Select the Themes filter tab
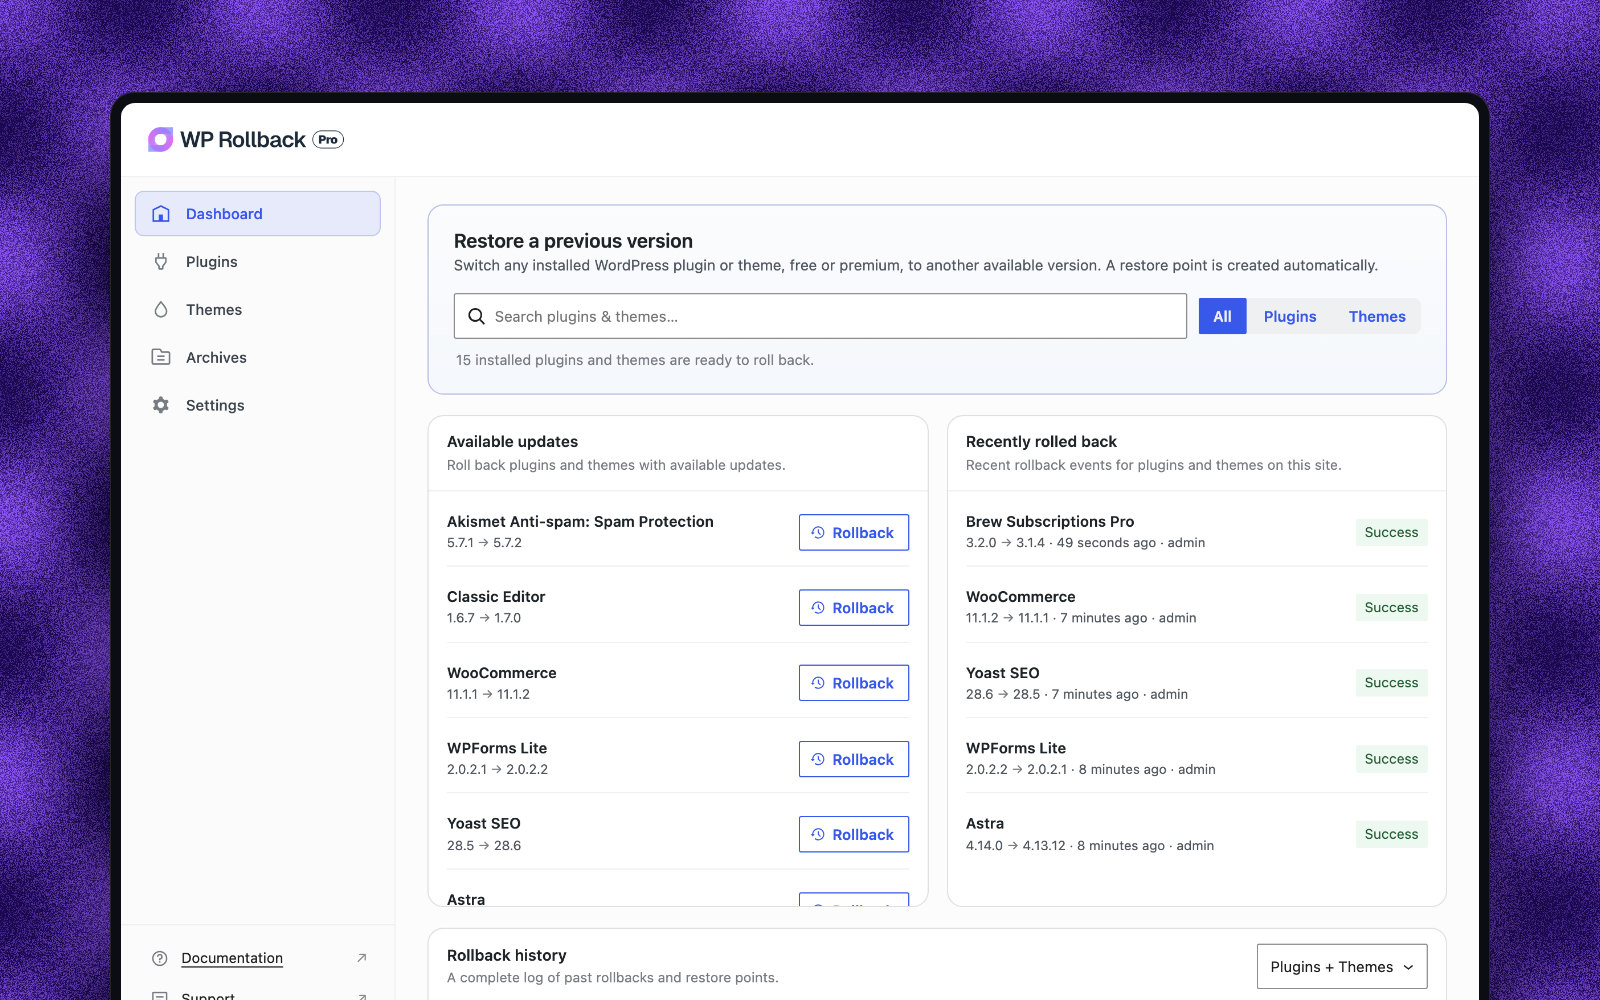The image size is (1600, 1000). (1377, 316)
